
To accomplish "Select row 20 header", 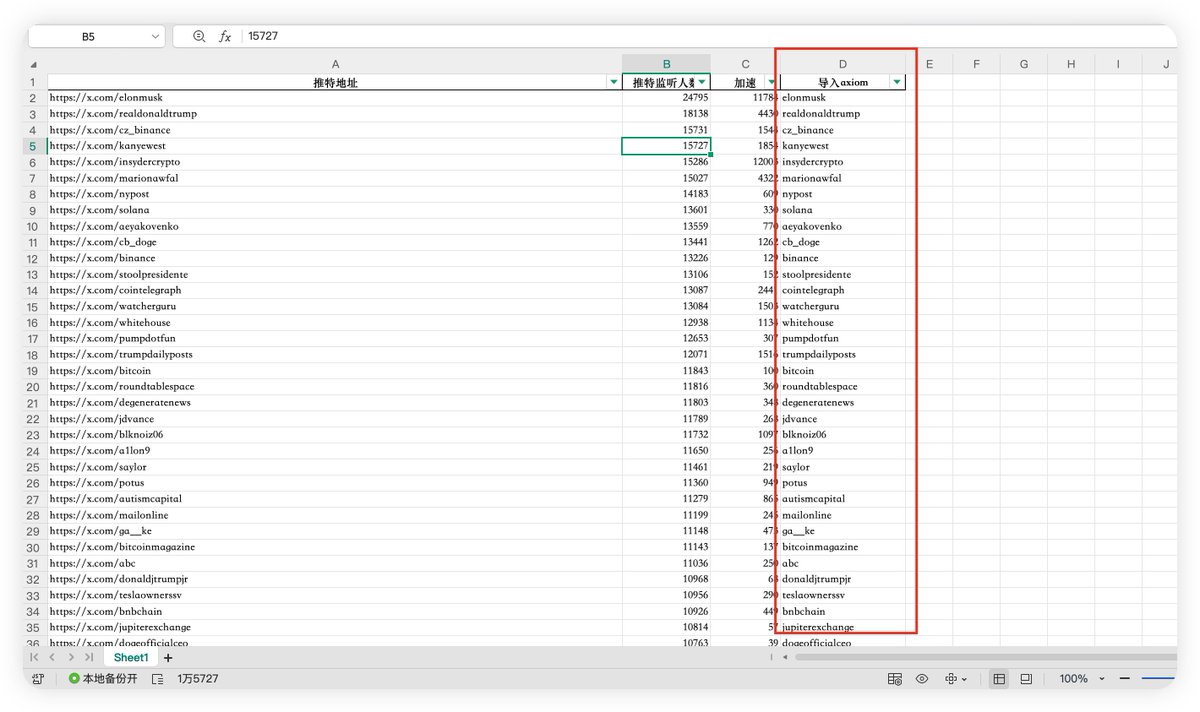I will [x=33, y=387].
